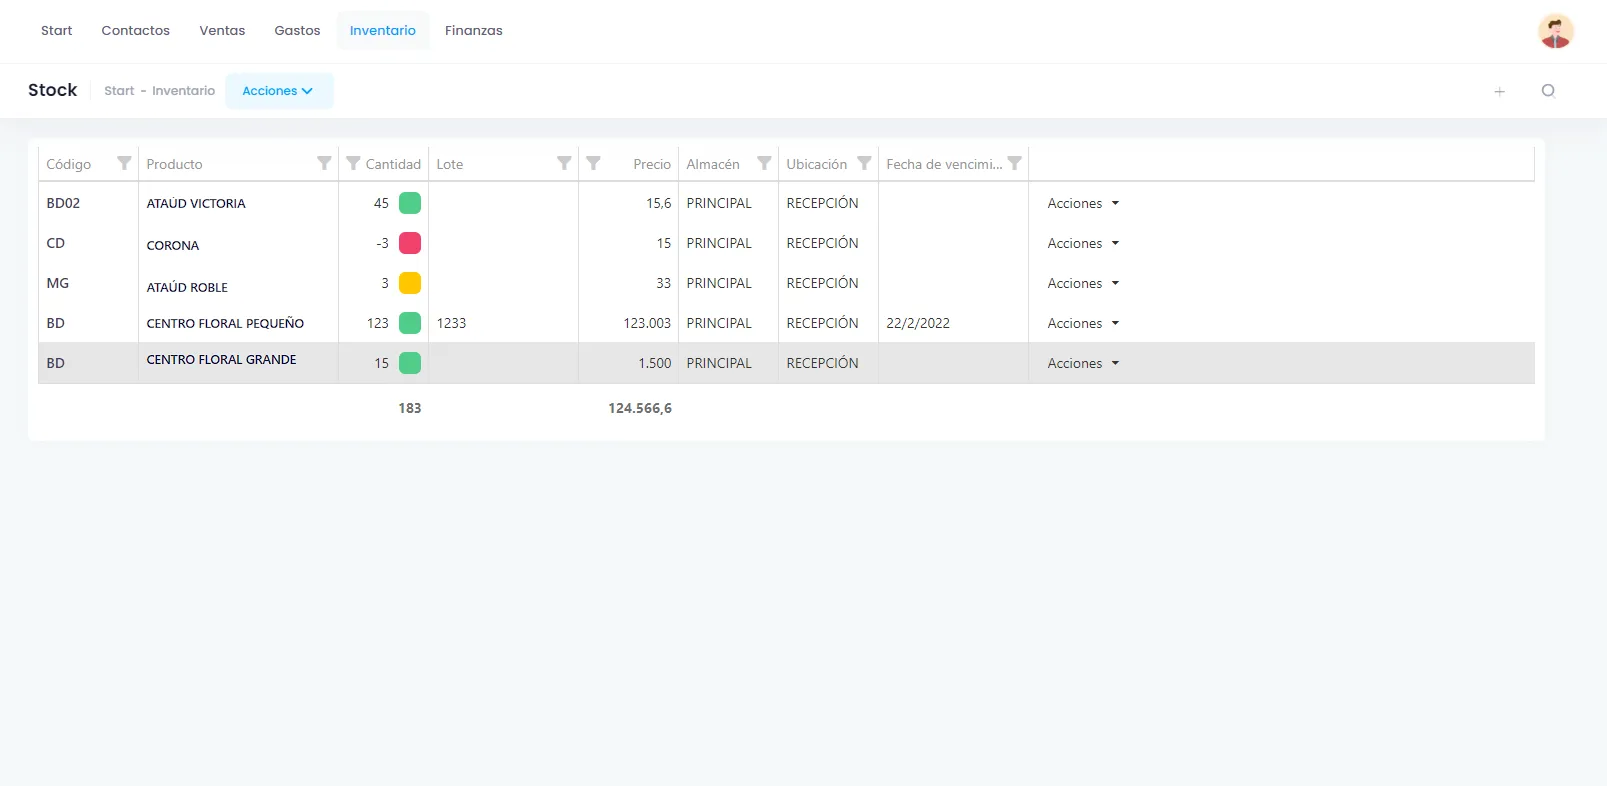Select lot number 1233
This screenshot has height=786, width=1607.
coord(451,323)
